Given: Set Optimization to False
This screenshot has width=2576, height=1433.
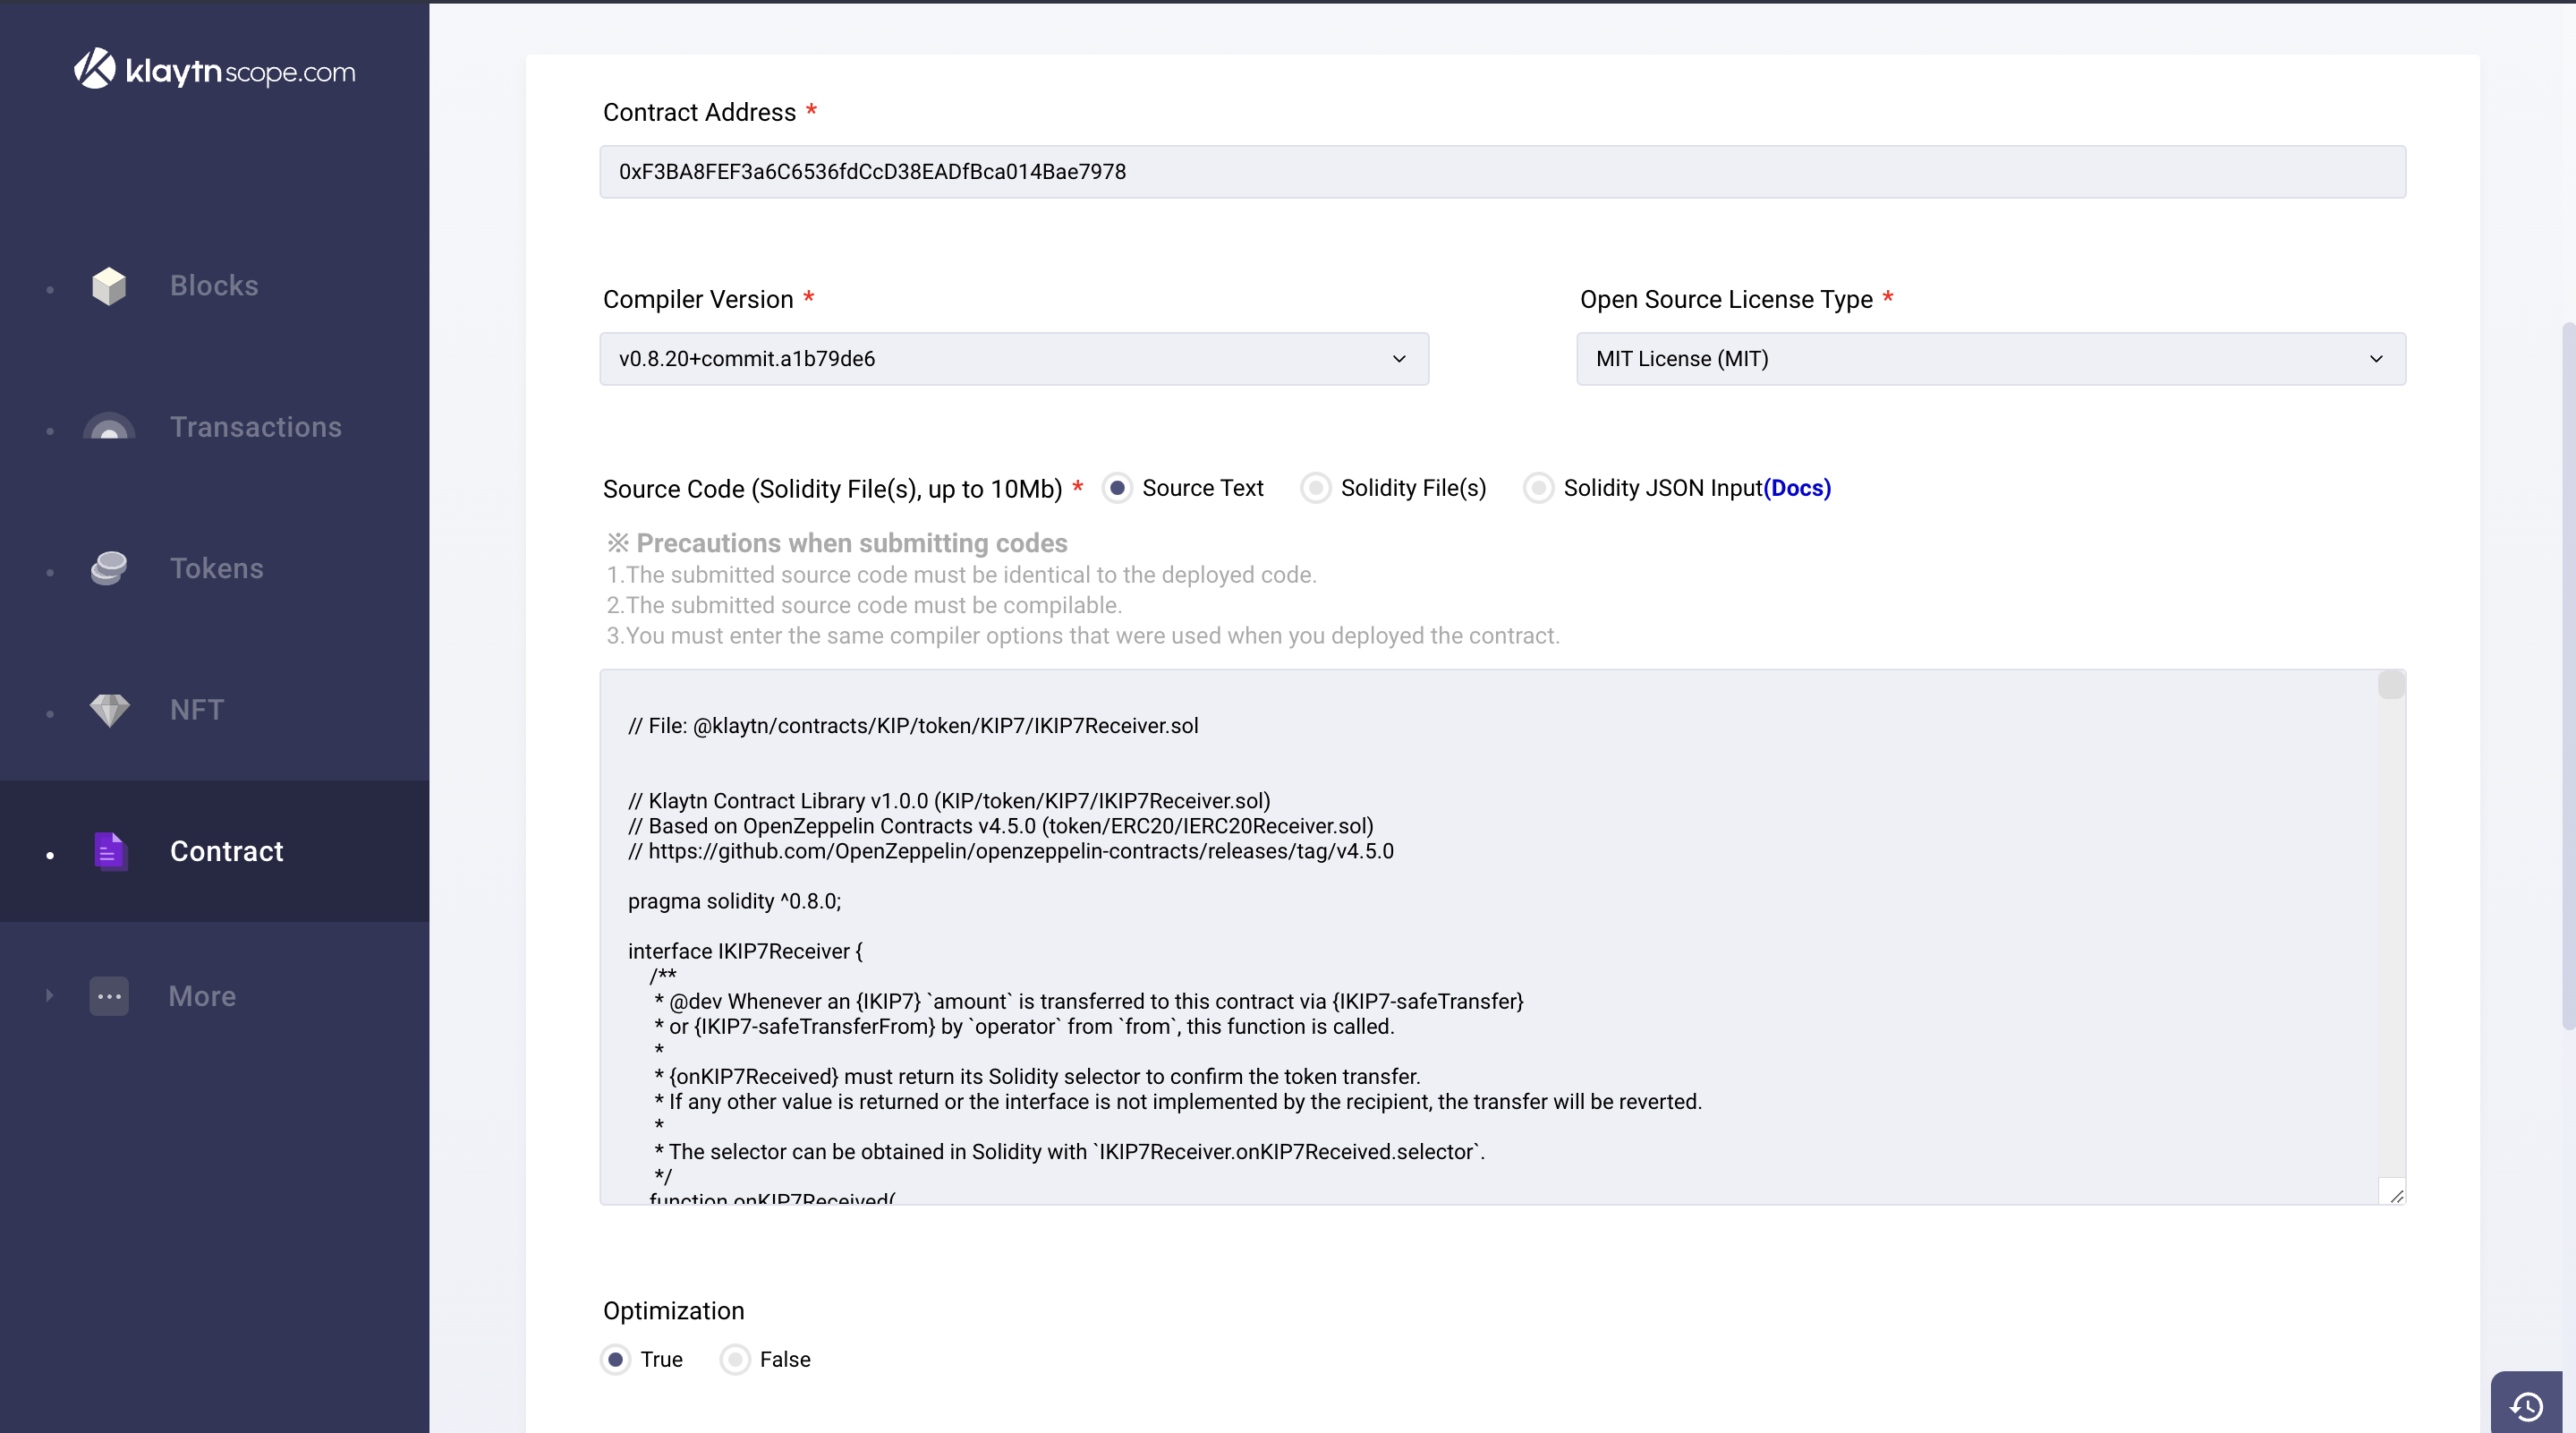Looking at the screenshot, I should pos(735,1359).
